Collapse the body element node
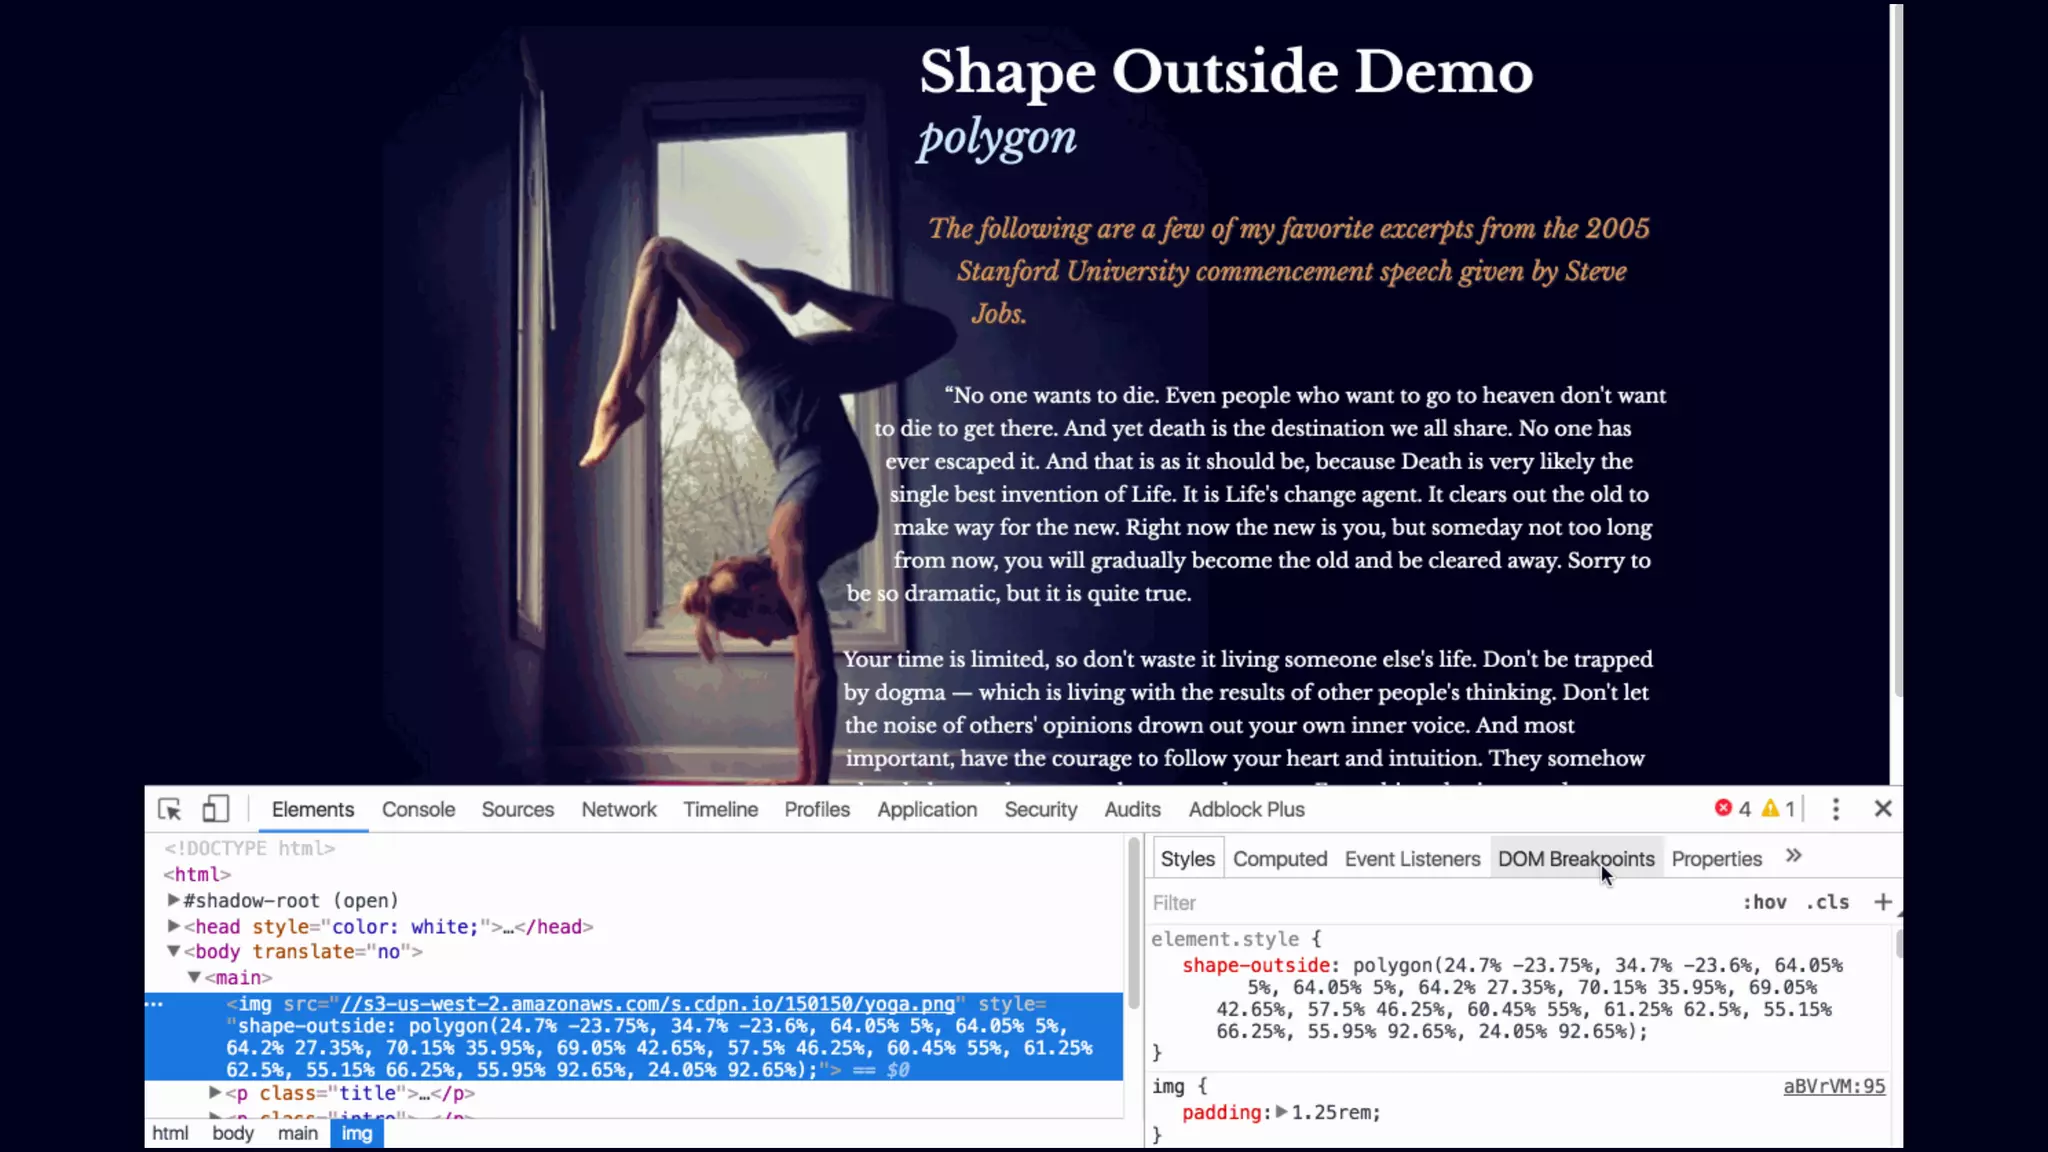Viewport: 2048px width, 1152px height. [x=173, y=951]
